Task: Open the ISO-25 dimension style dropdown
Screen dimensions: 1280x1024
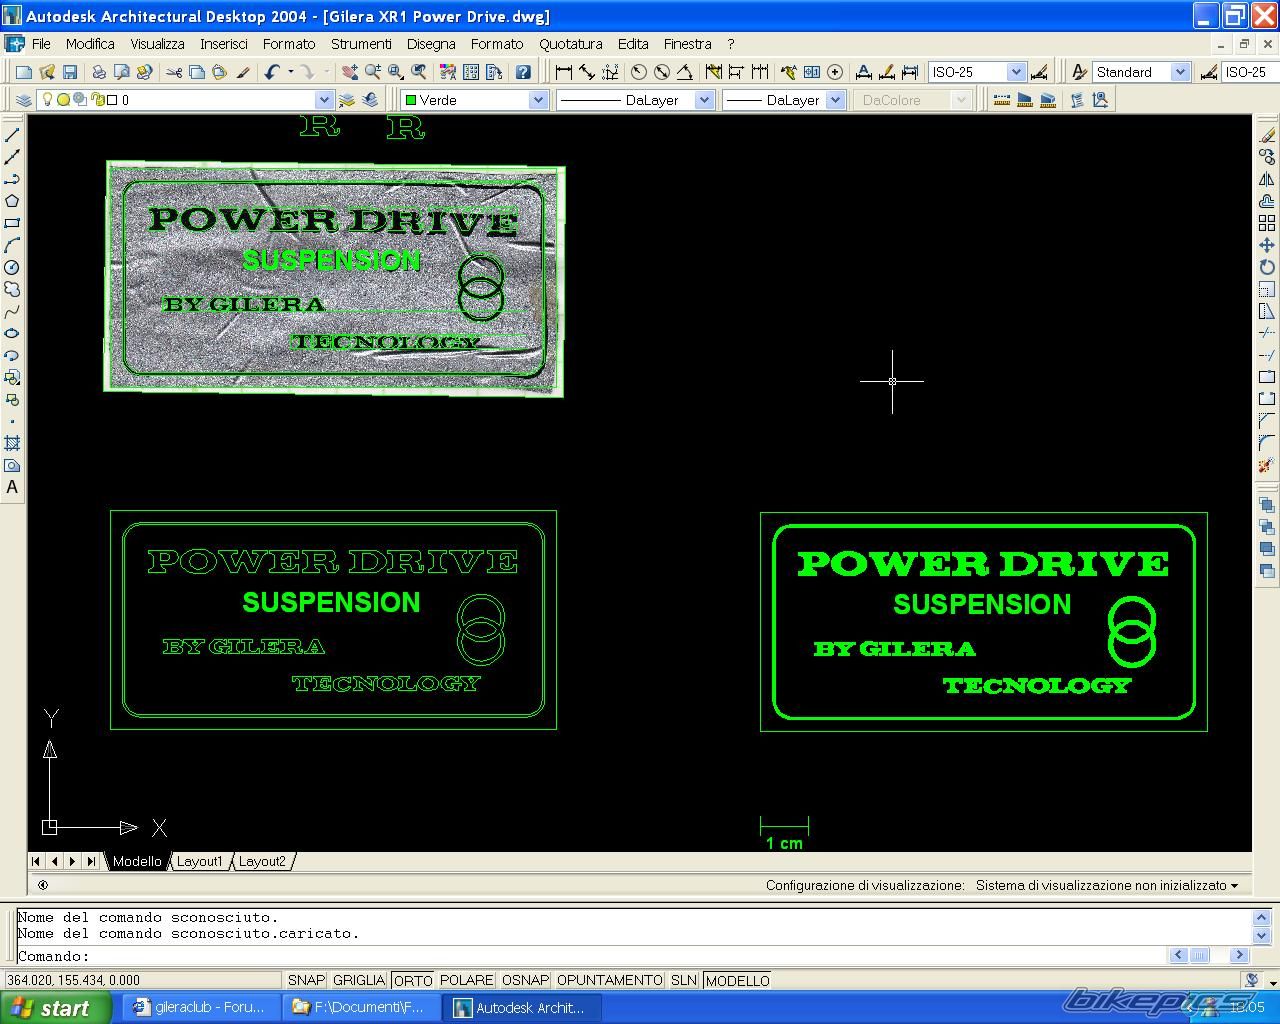Action: (1016, 72)
